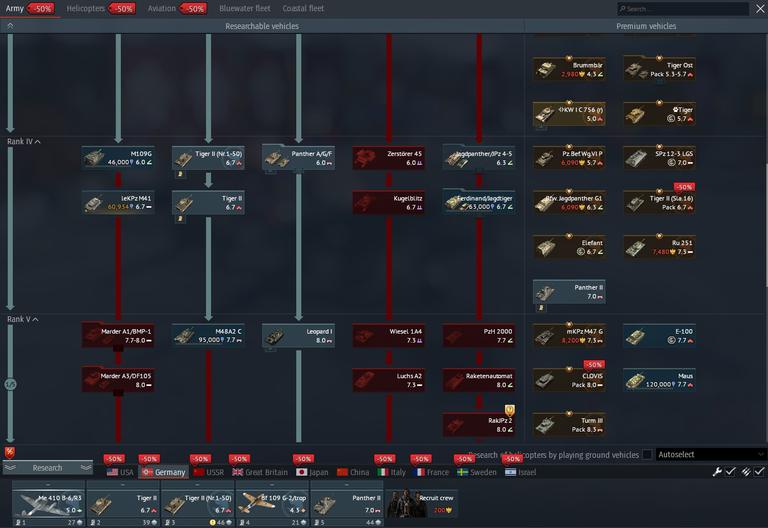Switch to the Coastal fleet tab
768x528 pixels.
pyautogui.click(x=303, y=8)
